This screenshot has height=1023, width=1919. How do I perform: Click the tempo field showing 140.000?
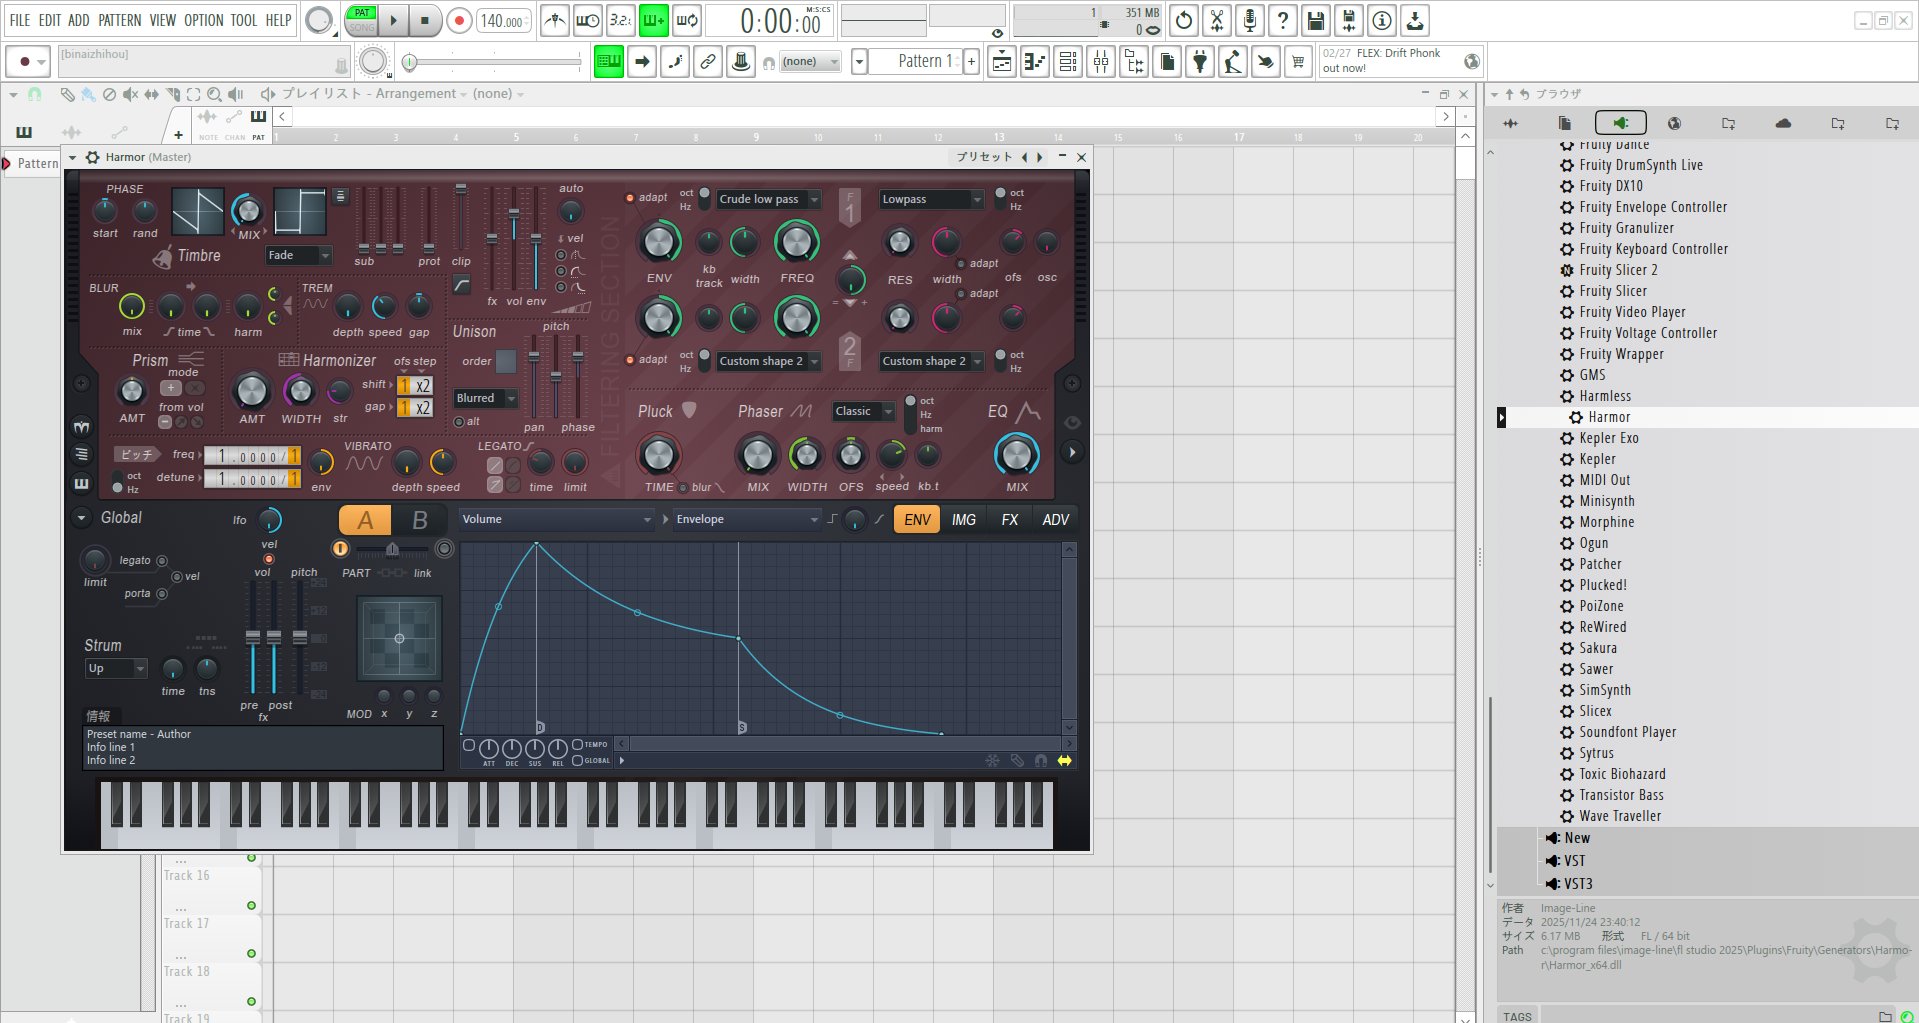click(x=503, y=20)
